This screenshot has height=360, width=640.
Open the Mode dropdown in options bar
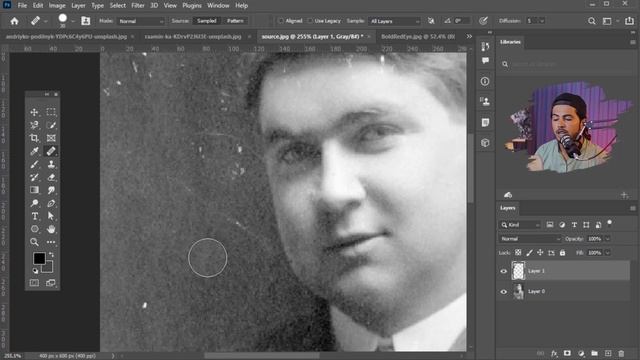(x=141, y=21)
